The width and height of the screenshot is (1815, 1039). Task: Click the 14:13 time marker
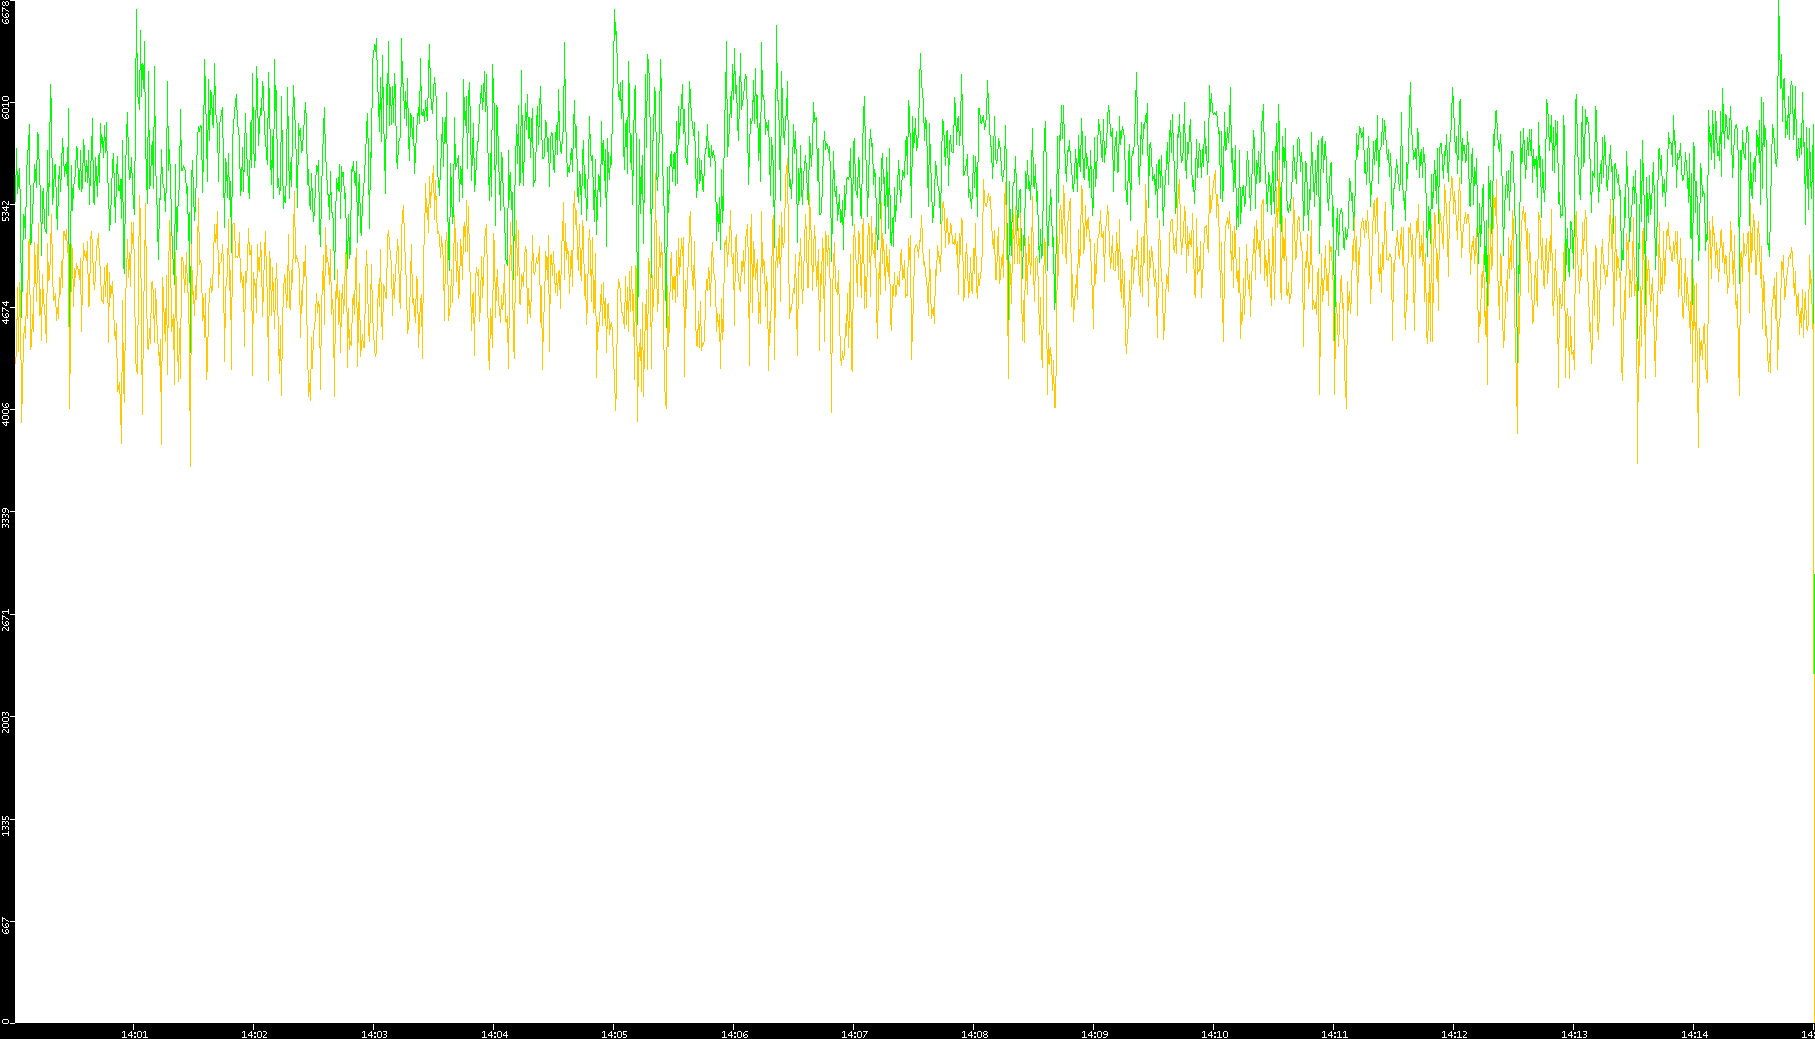pyautogui.click(x=1574, y=1034)
